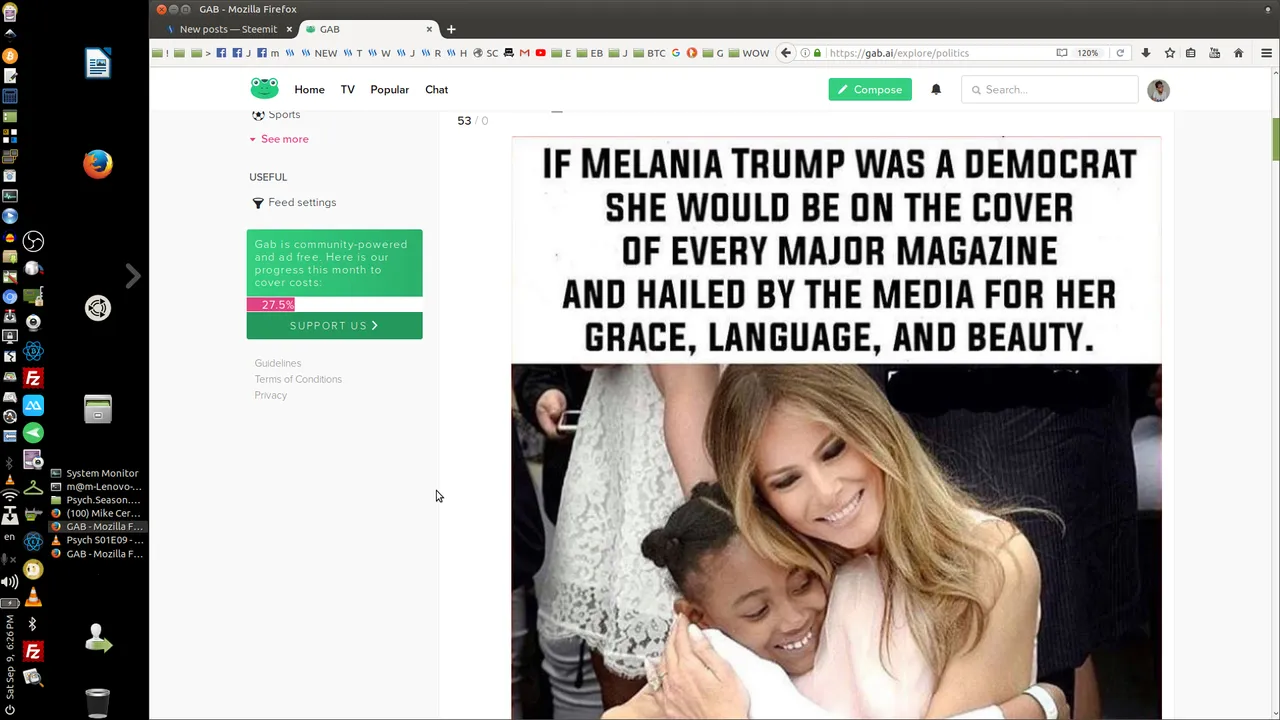Viewport: 1280px width, 720px height.
Task: Open the Dogecoin launcher icon
Action: 33,570
